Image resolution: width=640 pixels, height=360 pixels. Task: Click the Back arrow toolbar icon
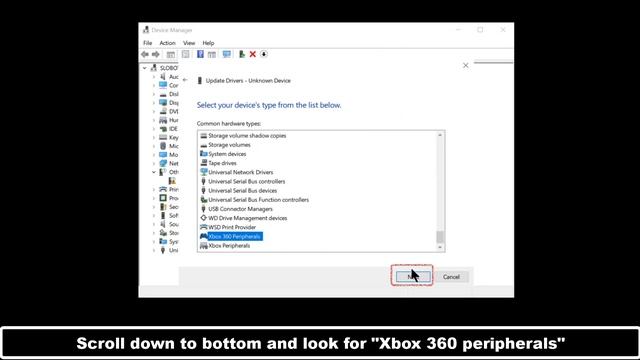tap(145, 54)
